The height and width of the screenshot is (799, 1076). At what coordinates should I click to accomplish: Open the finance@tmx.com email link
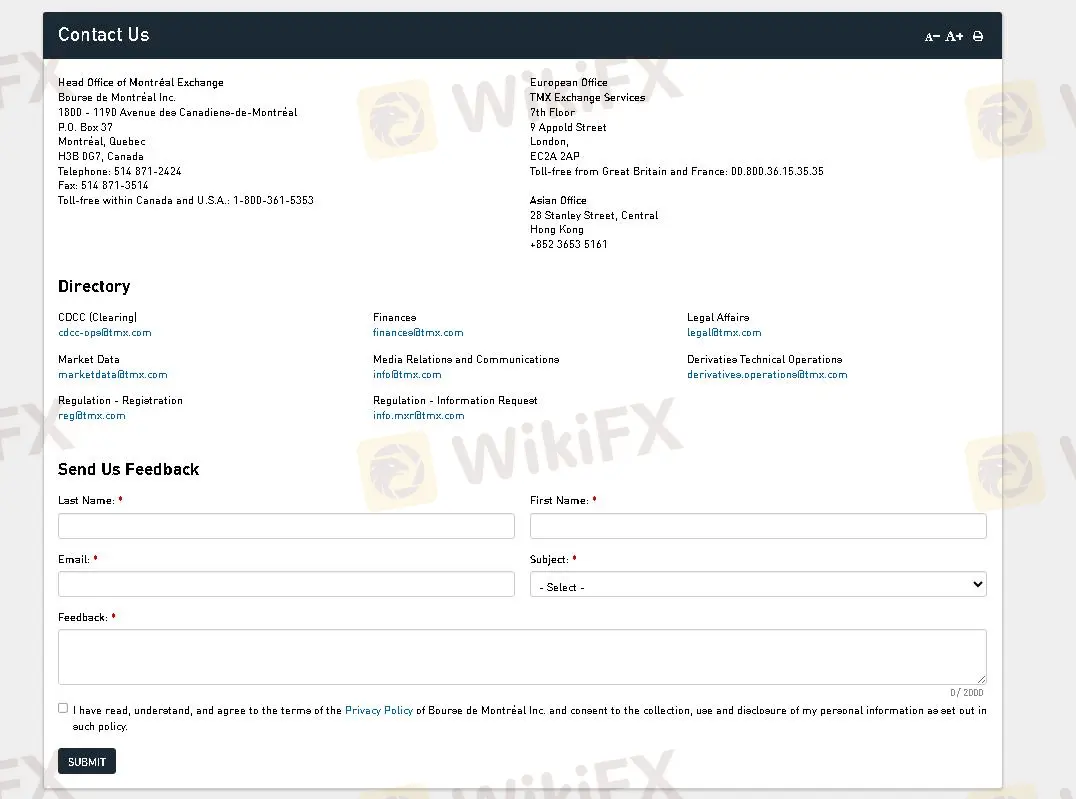(418, 333)
